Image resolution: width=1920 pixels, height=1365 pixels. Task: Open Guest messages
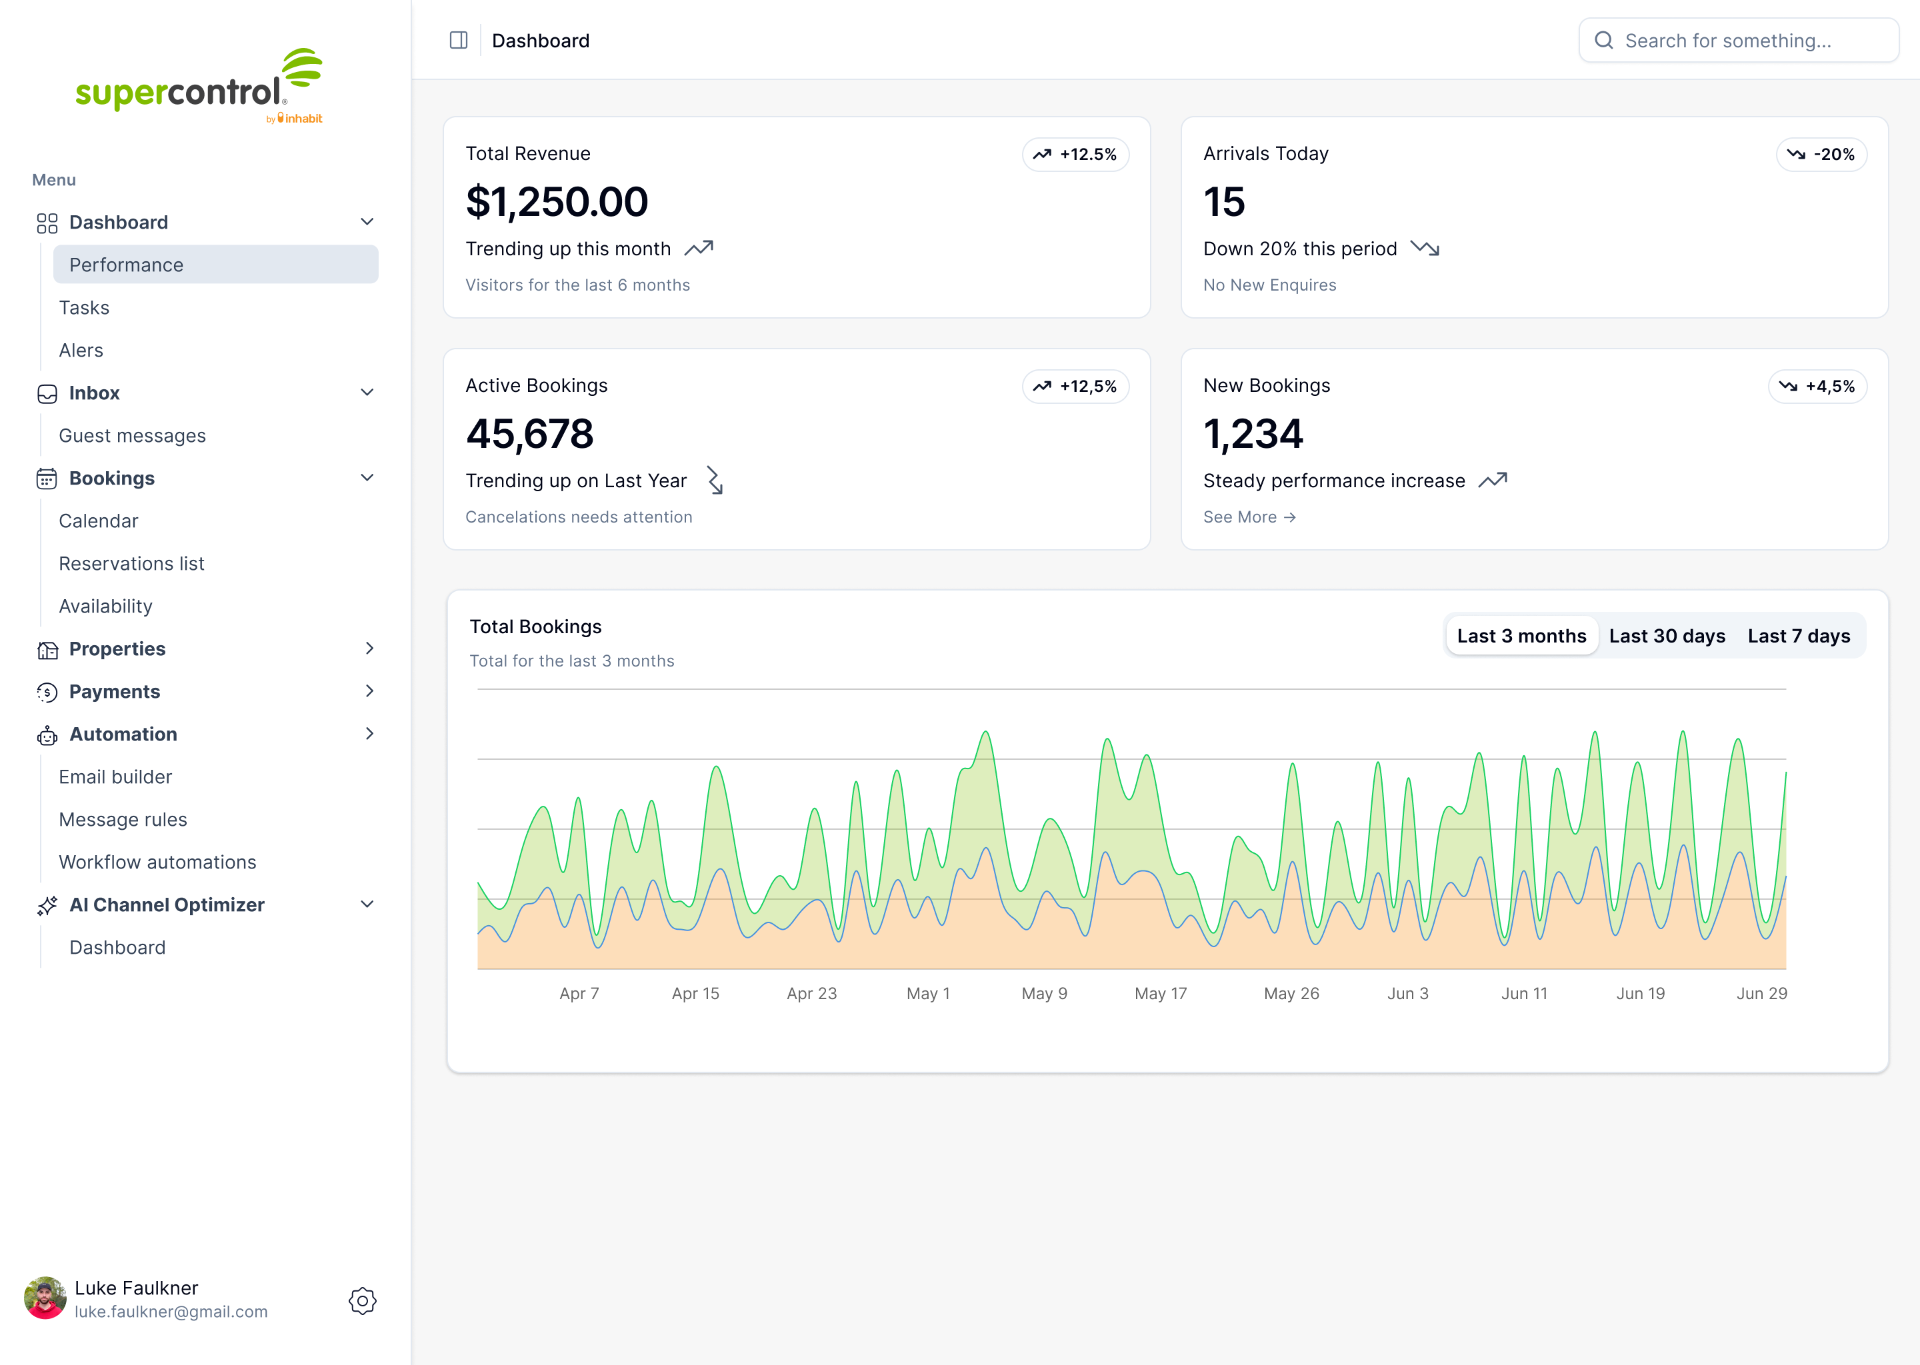132,436
